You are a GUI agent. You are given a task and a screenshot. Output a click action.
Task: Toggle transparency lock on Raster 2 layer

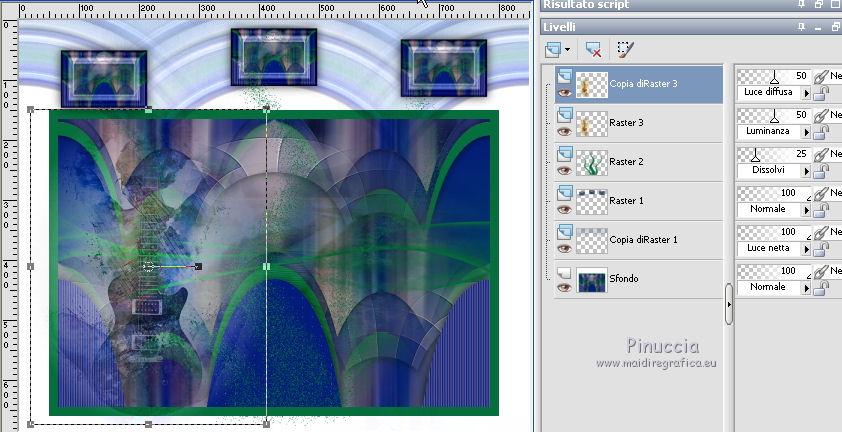point(822,170)
